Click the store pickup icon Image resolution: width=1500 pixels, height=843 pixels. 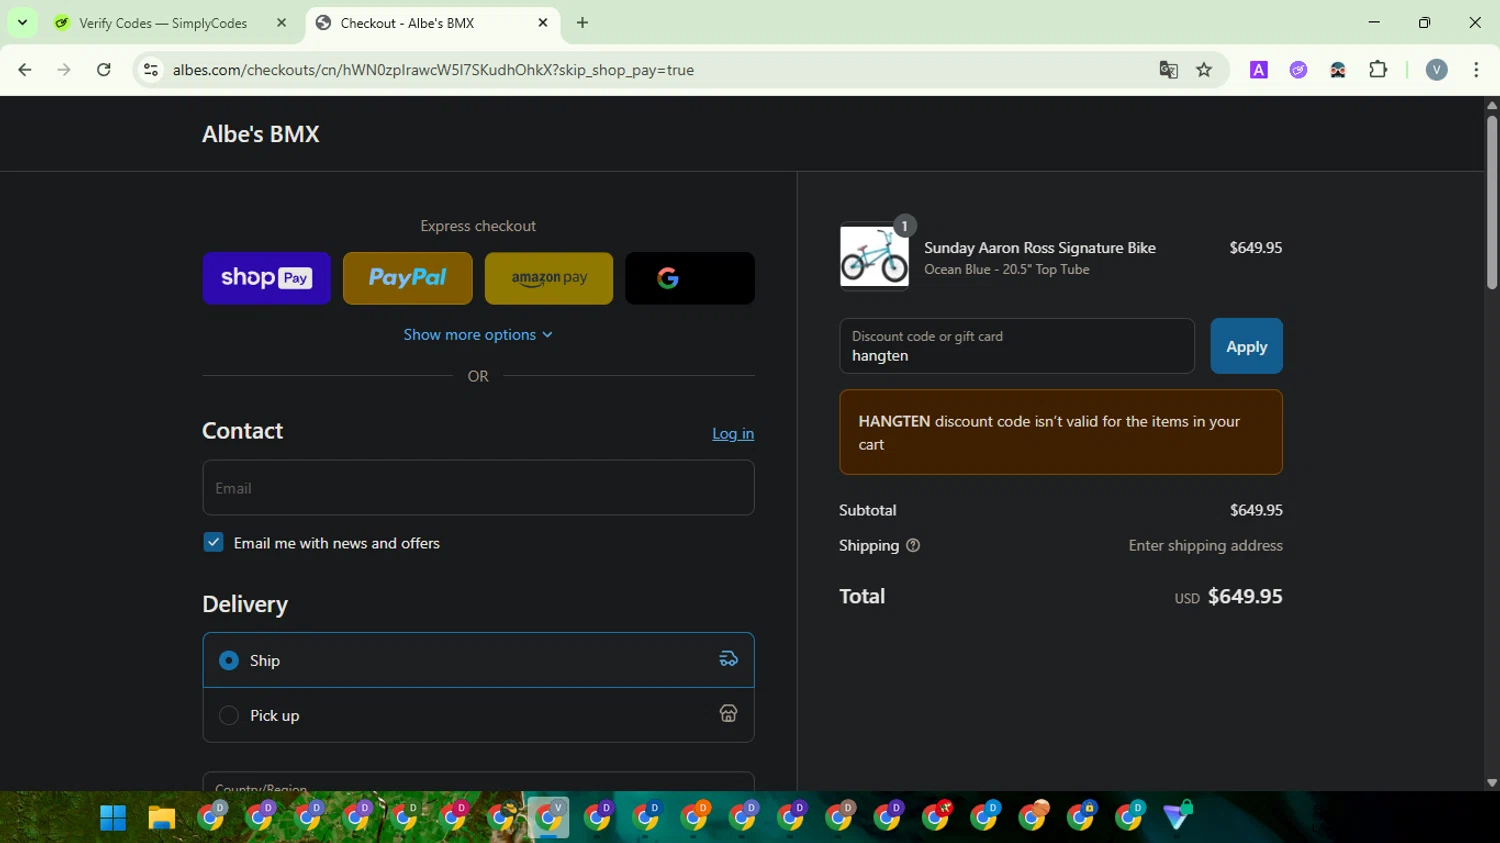pos(728,713)
